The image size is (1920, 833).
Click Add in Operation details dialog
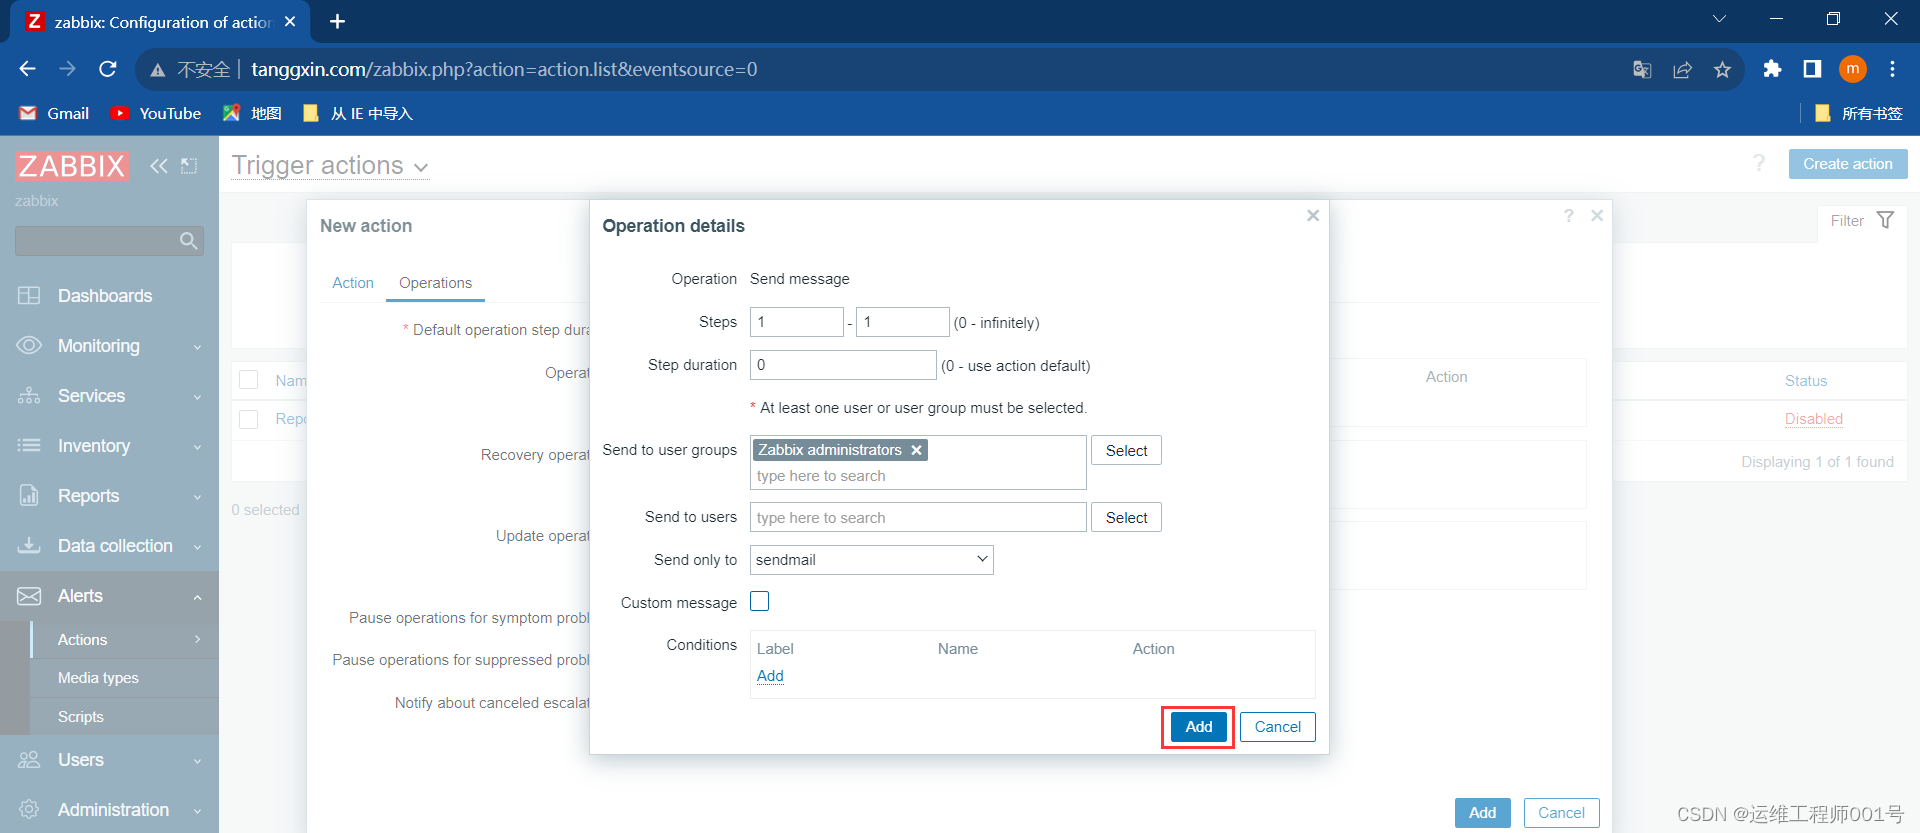click(1198, 727)
